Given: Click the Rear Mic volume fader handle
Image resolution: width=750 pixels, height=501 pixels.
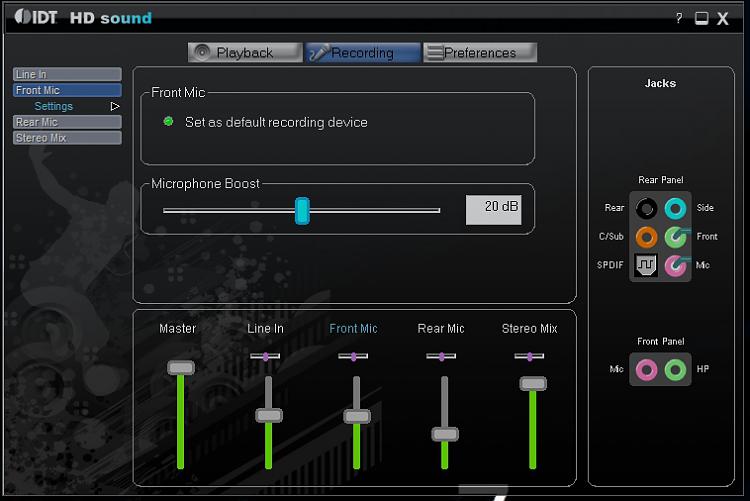Looking at the screenshot, I should (445, 434).
